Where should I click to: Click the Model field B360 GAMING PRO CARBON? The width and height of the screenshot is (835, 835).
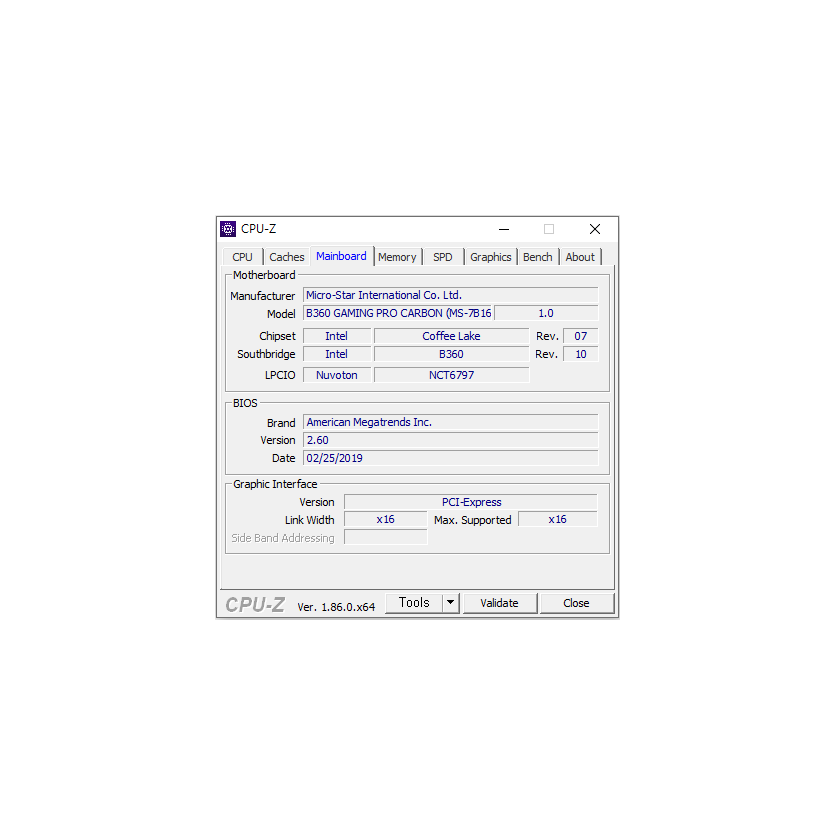coord(397,313)
